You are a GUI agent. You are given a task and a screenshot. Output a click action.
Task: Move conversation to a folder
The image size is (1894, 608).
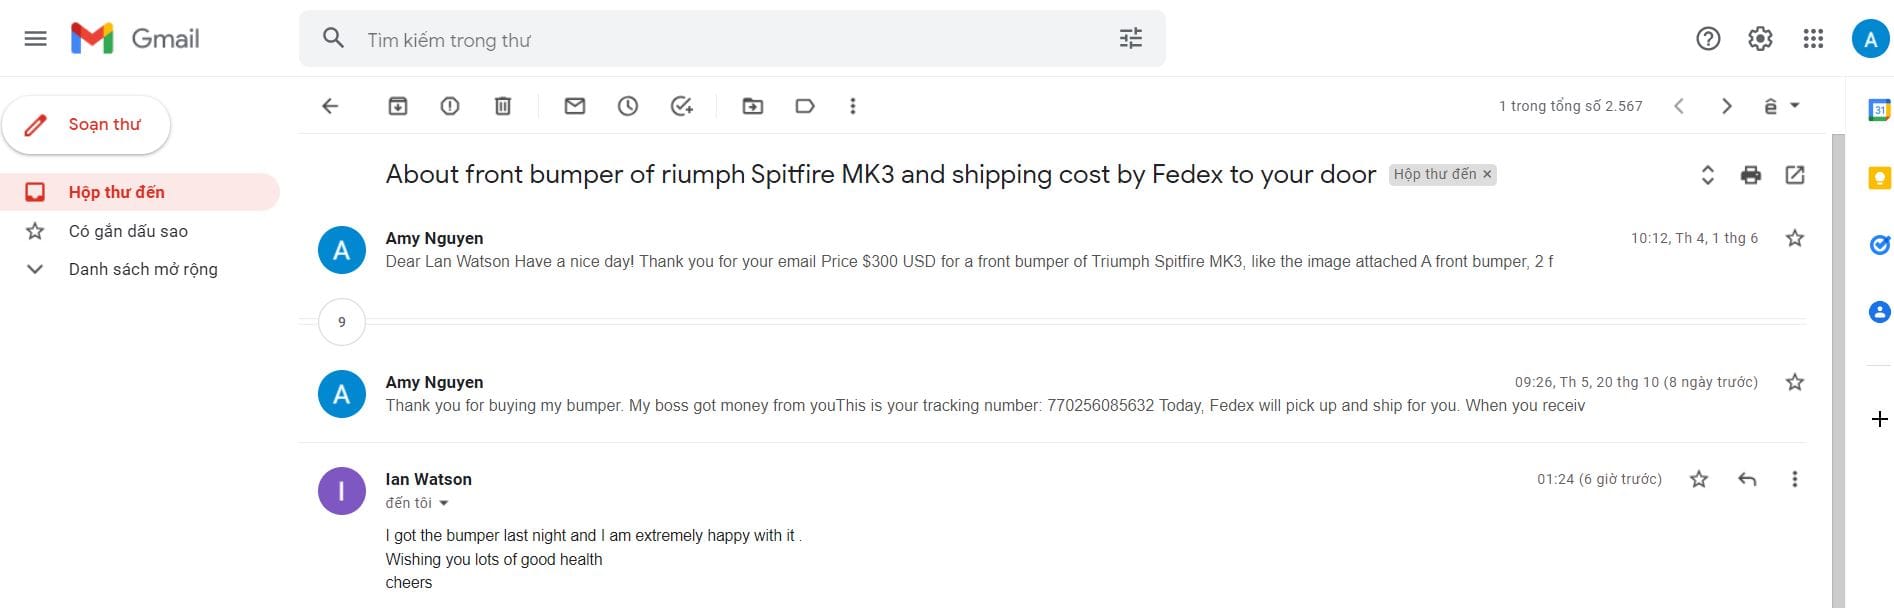point(753,106)
